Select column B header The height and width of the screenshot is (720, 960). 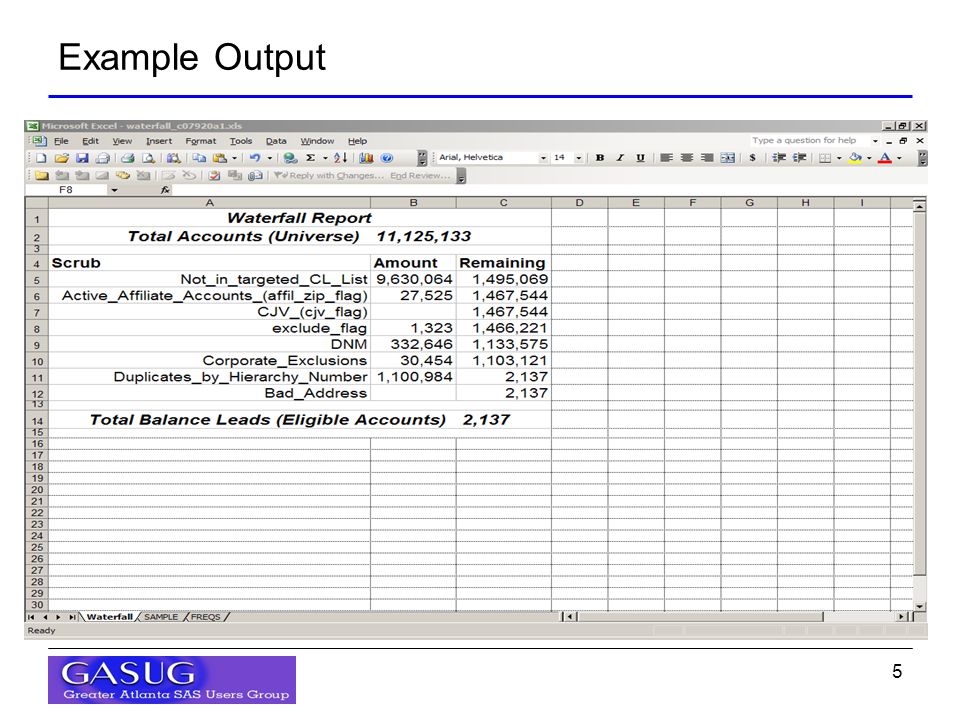click(413, 203)
